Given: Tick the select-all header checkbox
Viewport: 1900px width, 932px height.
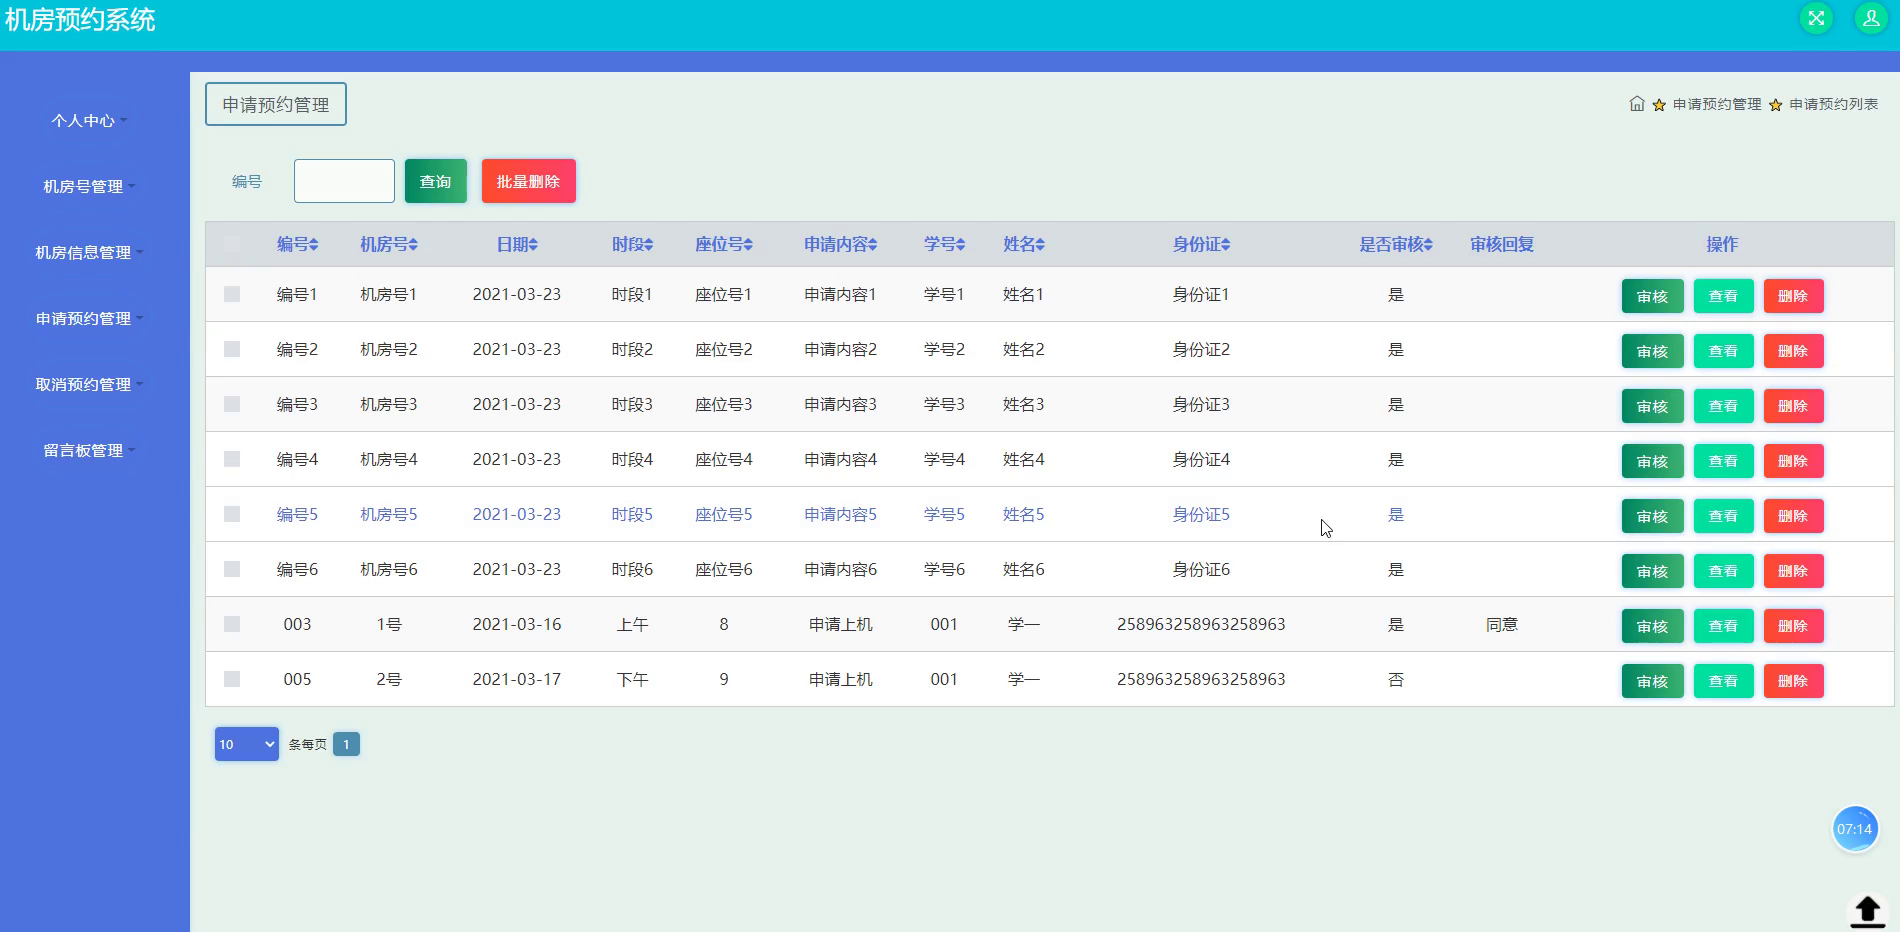Looking at the screenshot, I should 232,244.
